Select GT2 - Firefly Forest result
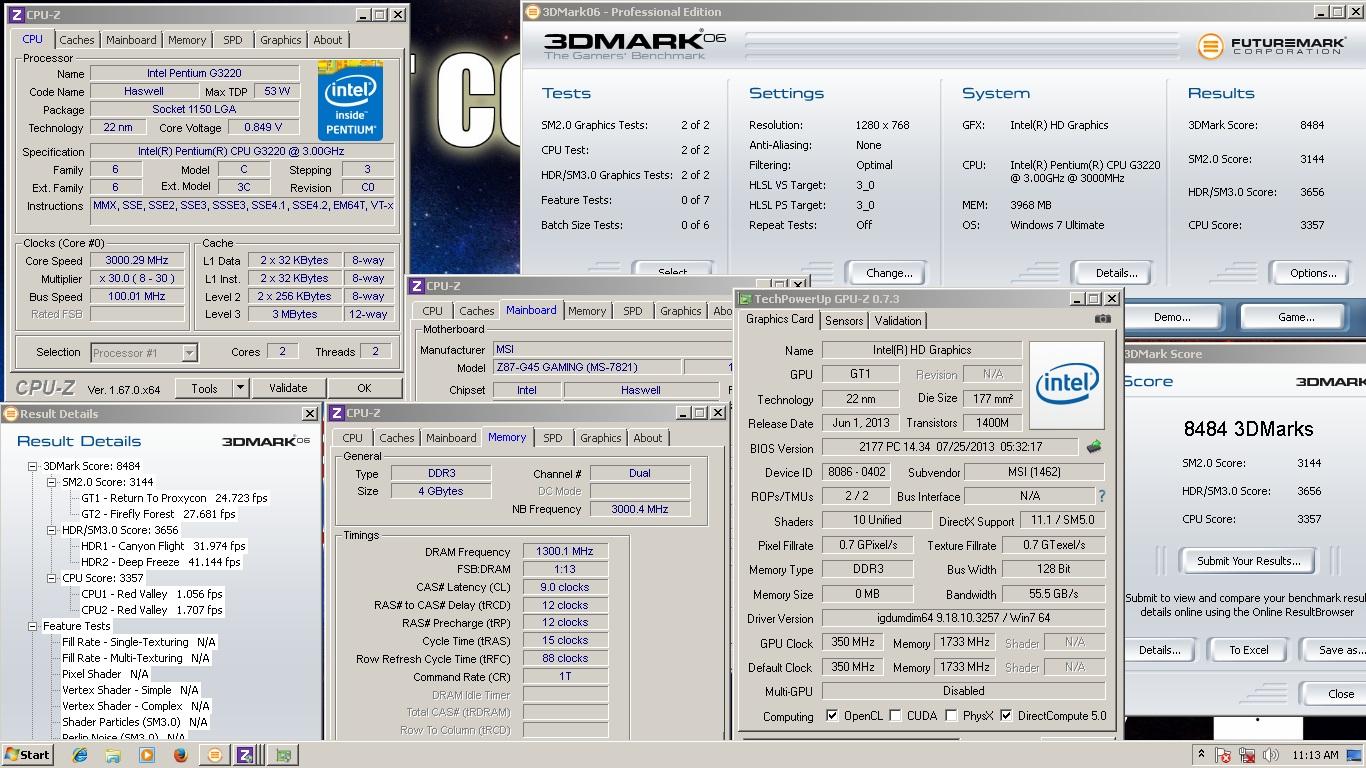1366x768 pixels. coord(158,514)
